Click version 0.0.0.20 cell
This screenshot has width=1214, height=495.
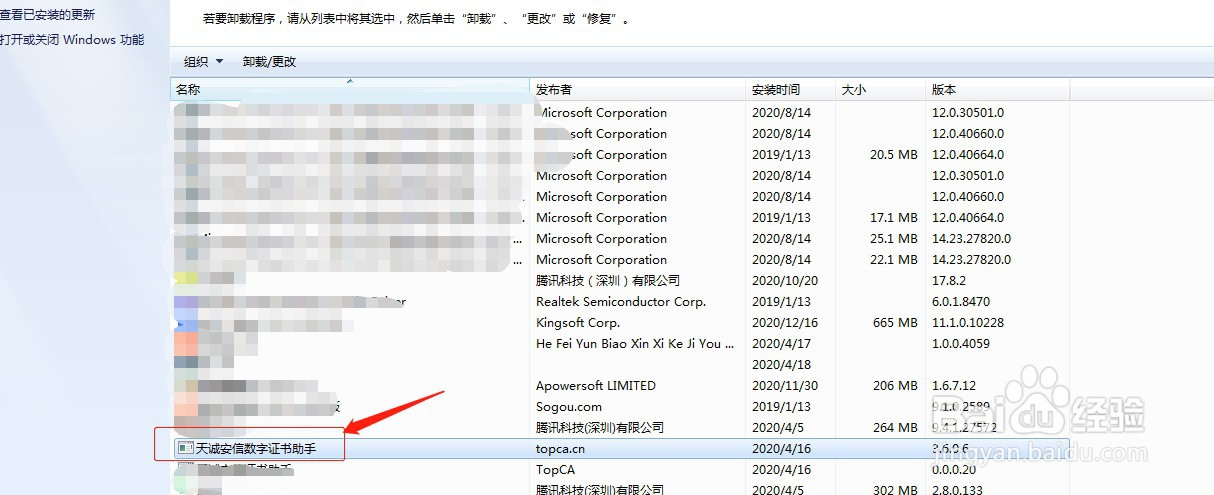coord(955,469)
